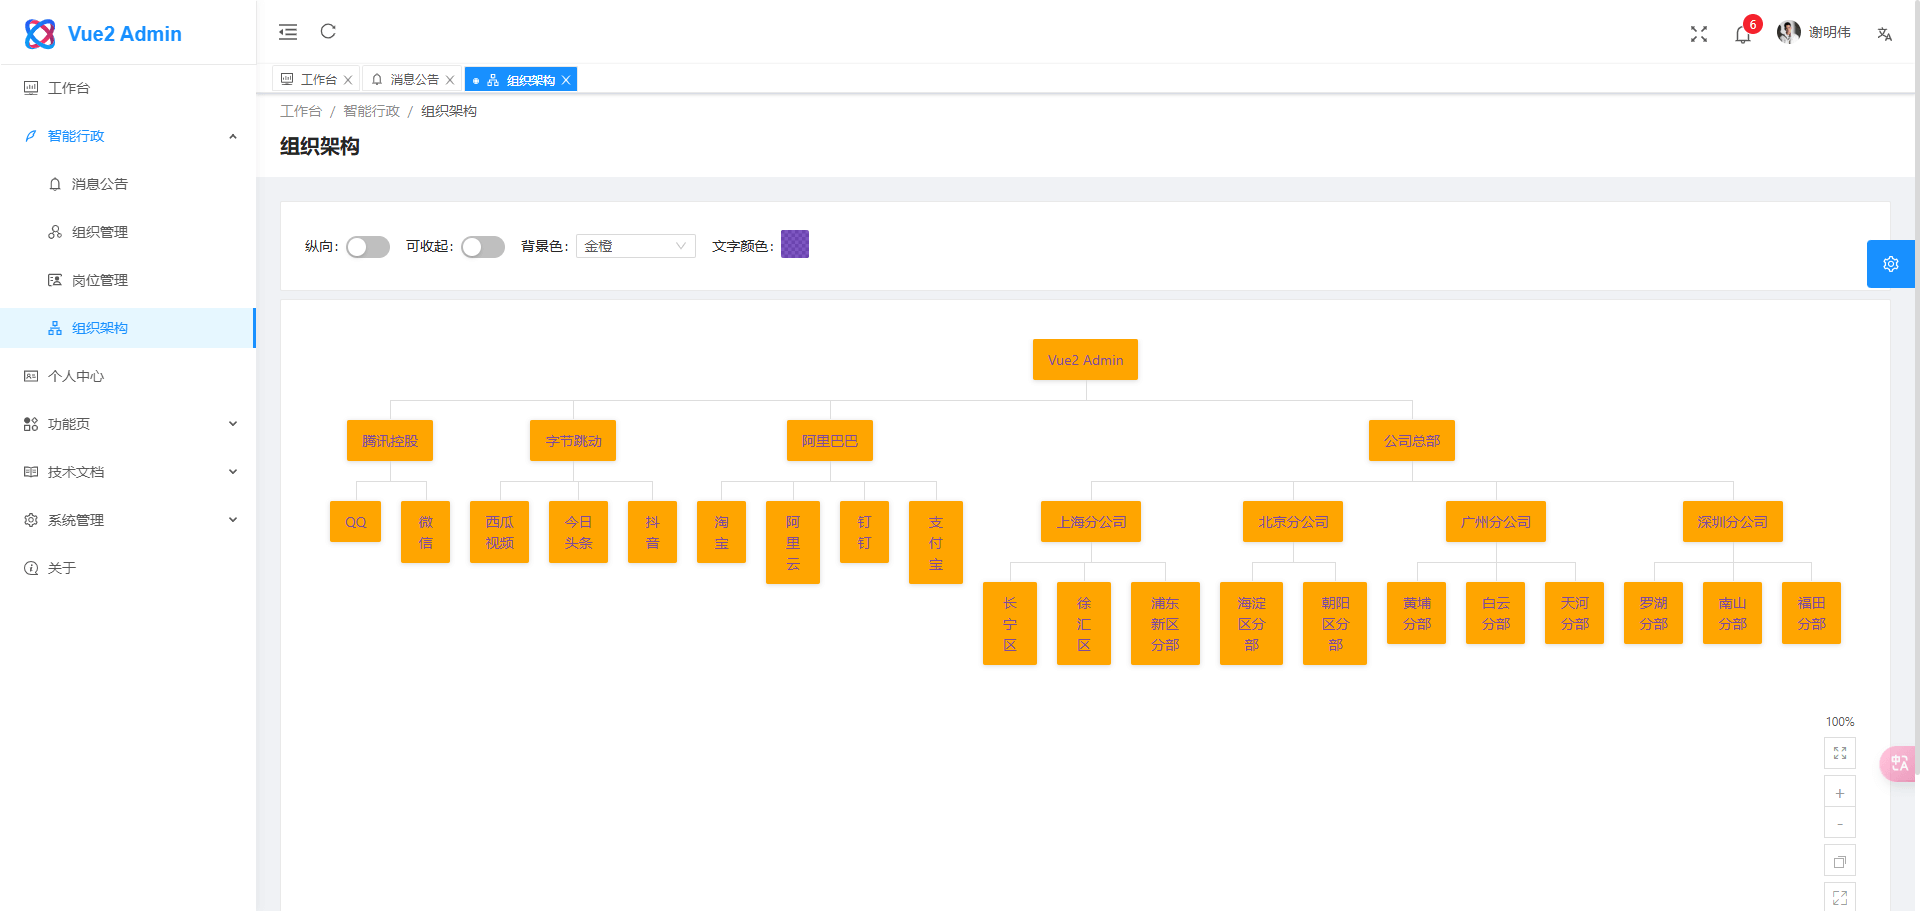Toggle fullscreen mode icon in header
Image resolution: width=1920 pixels, height=911 pixels.
(1699, 34)
